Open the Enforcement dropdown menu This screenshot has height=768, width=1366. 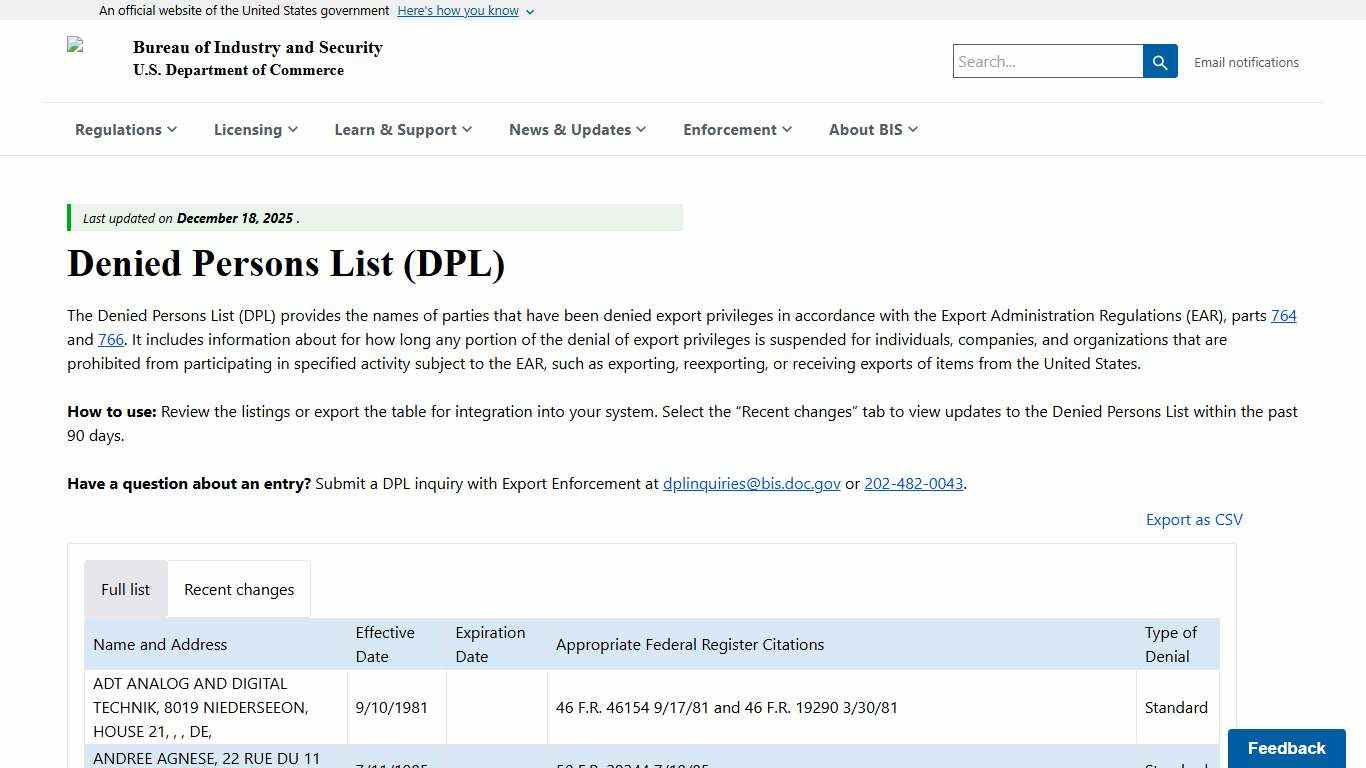(737, 129)
